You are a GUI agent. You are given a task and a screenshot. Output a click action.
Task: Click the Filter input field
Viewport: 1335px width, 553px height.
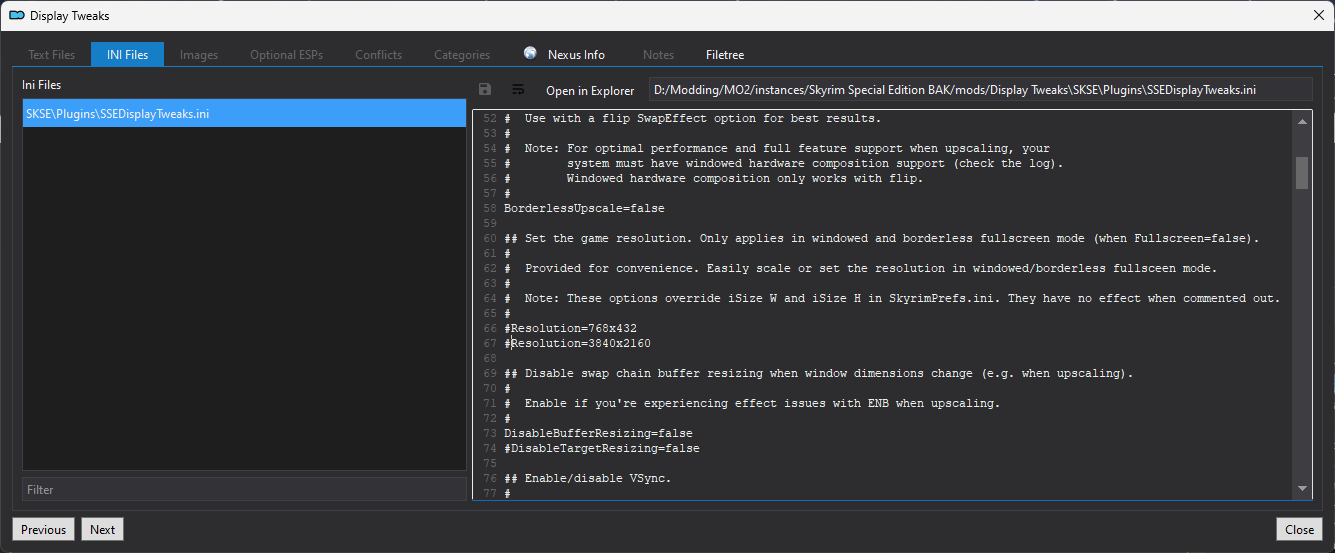click(244, 489)
